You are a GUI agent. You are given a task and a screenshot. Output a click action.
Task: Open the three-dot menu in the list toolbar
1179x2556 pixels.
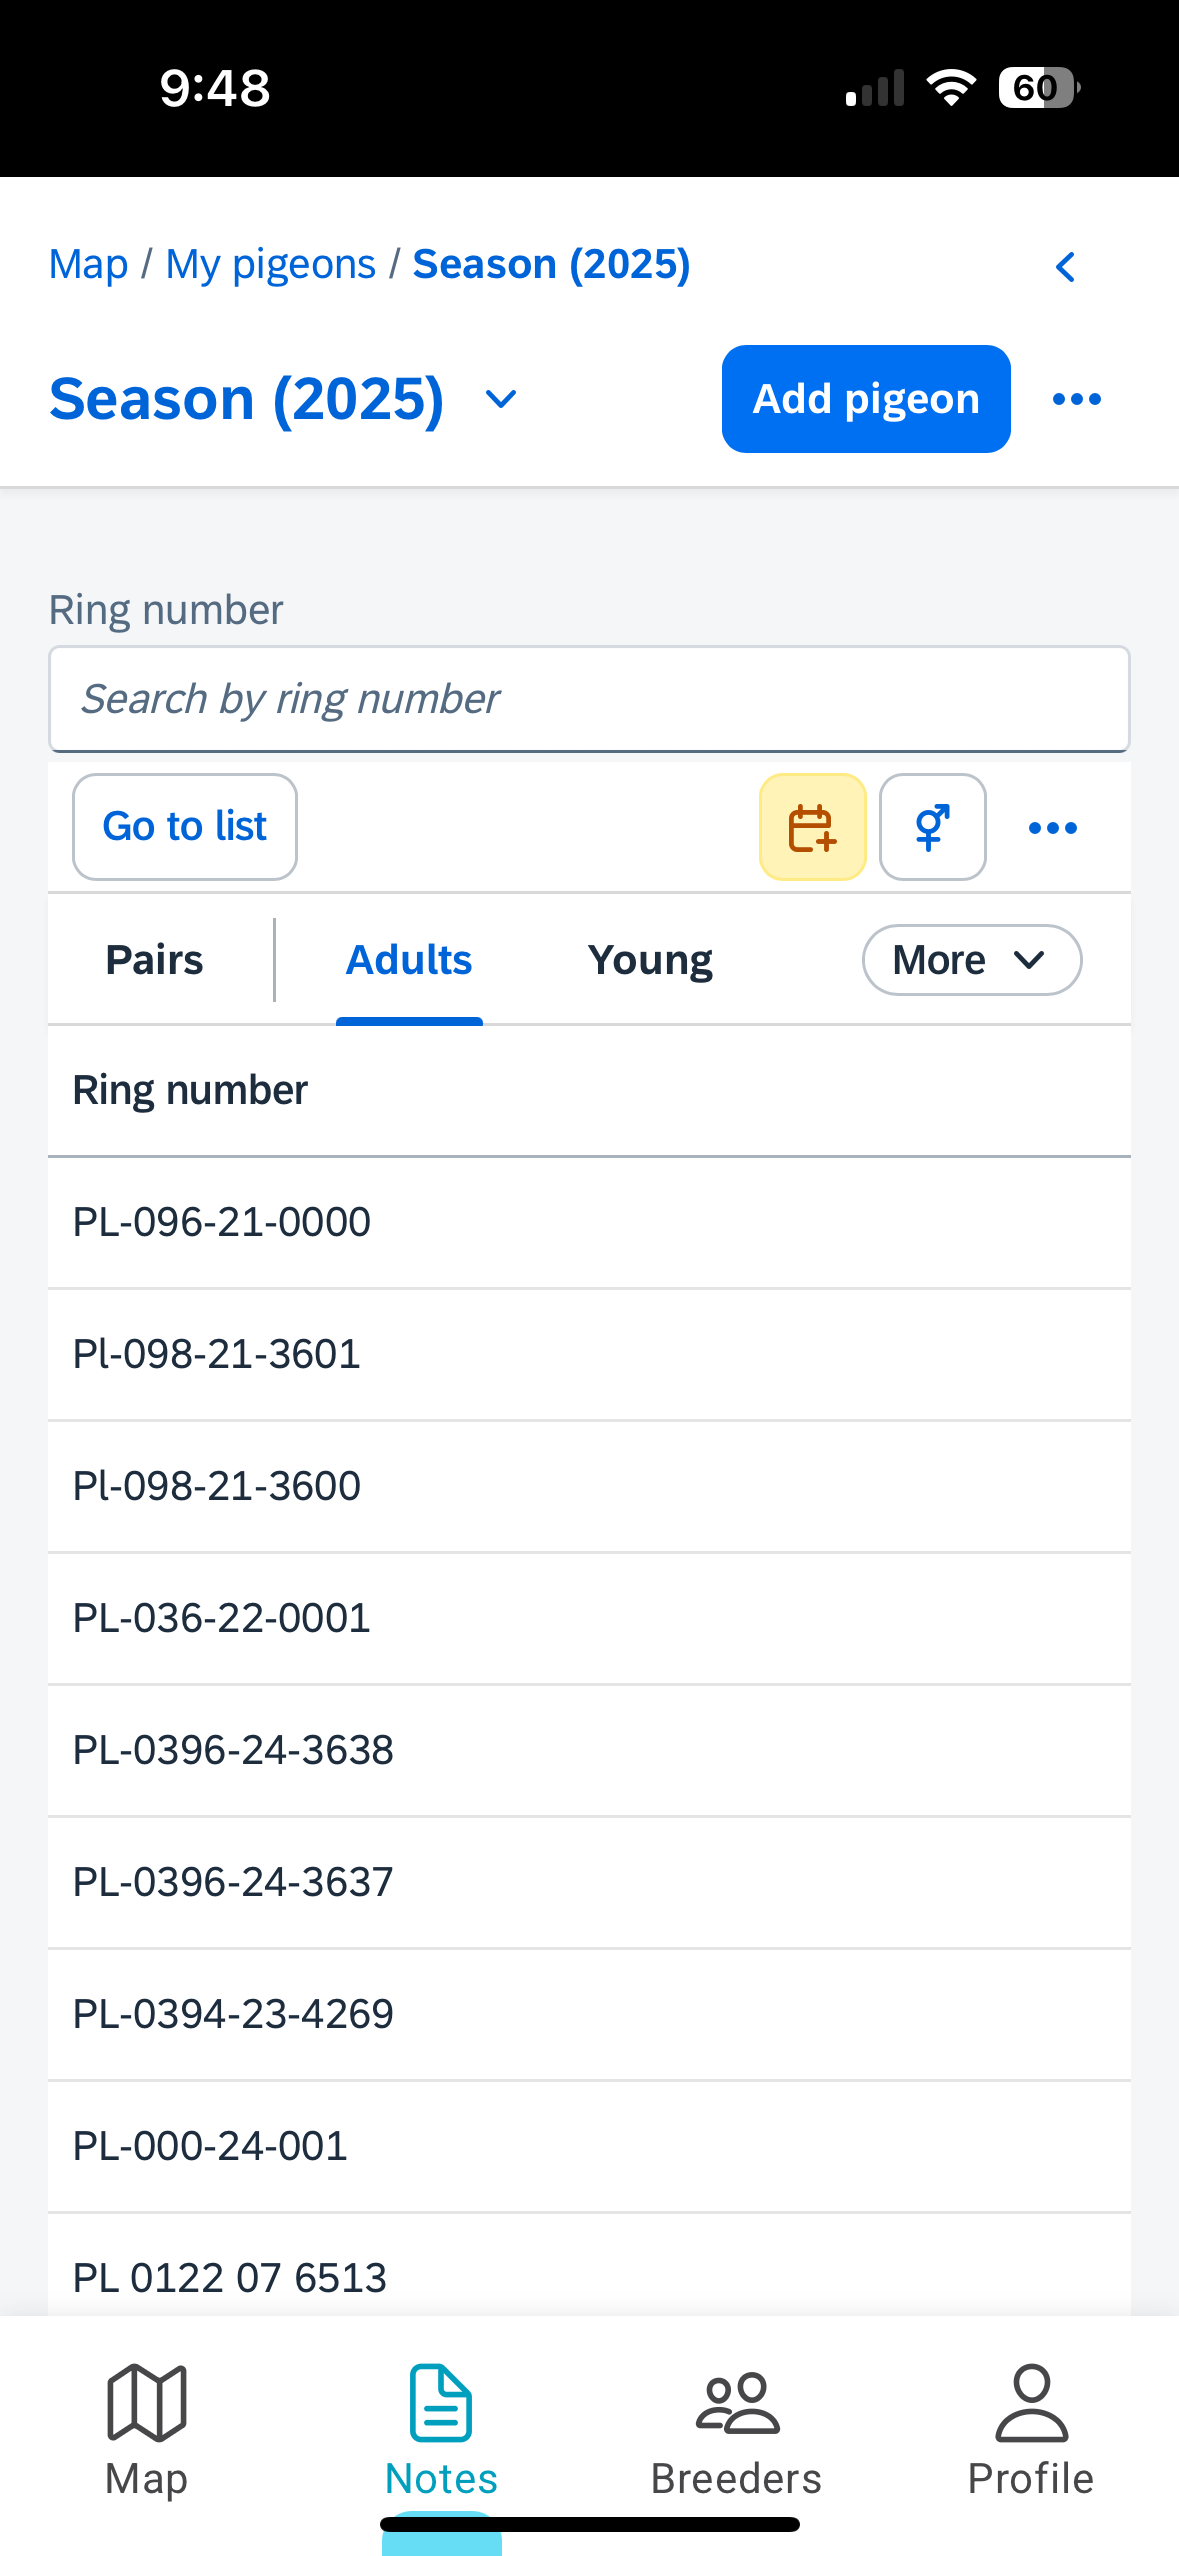[x=1052, y=827]
